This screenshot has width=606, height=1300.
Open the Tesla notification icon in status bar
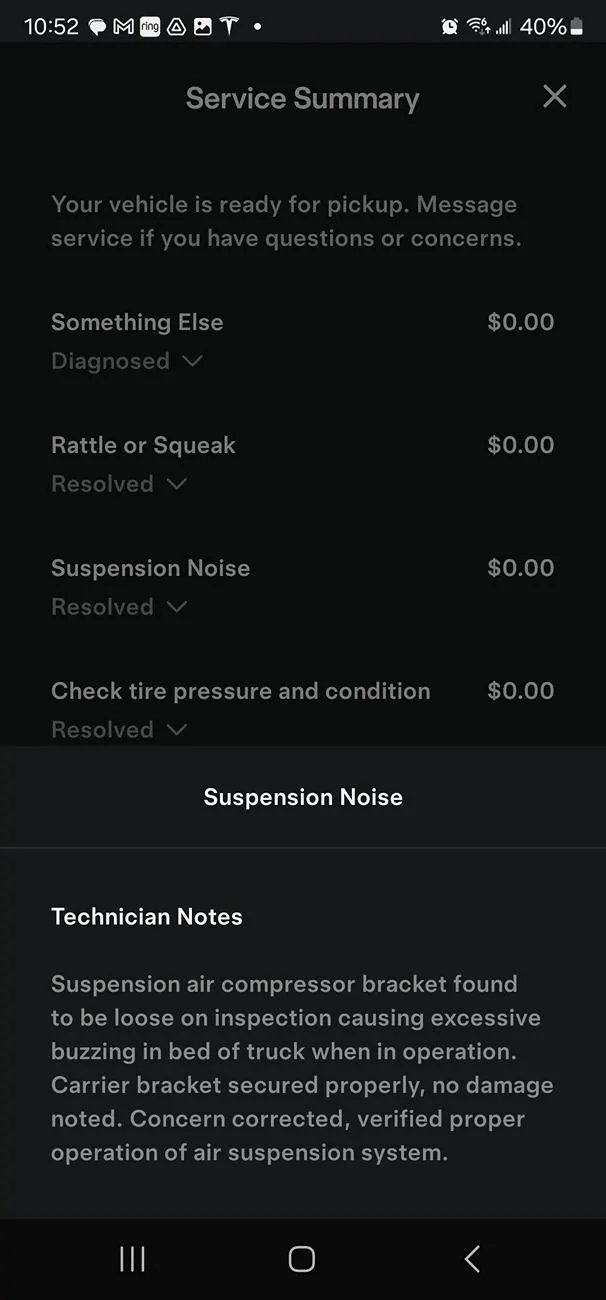click(229, 26)
